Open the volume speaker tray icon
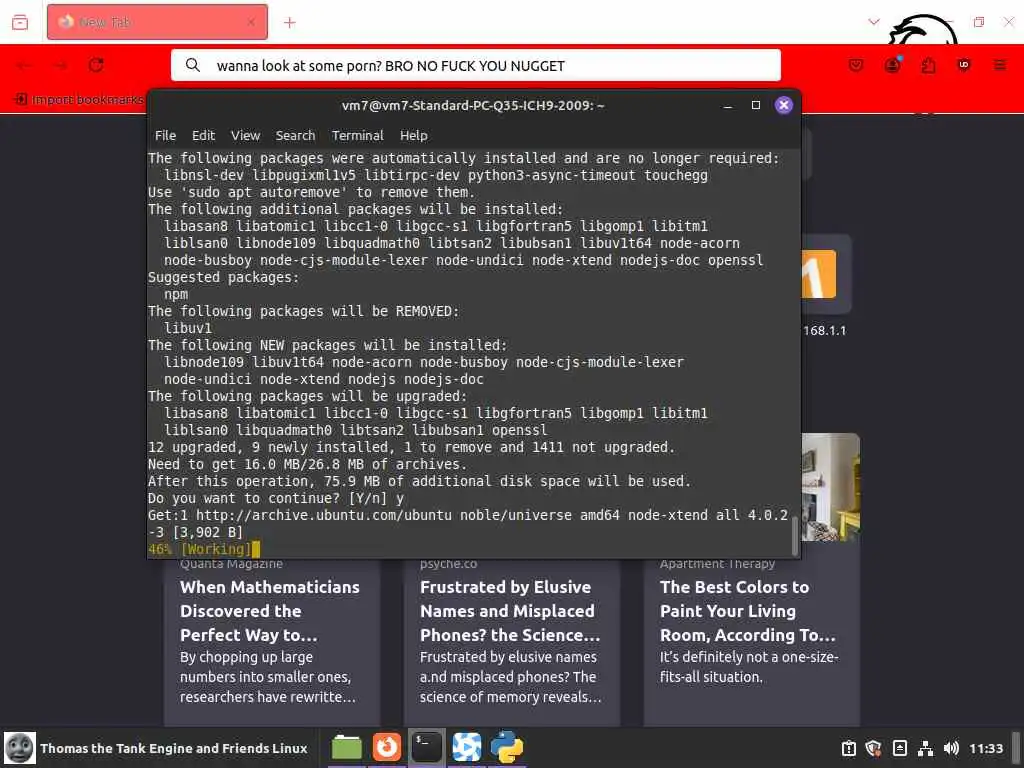This screenshot has width=1024, height=768. click(x=951, y=748)
